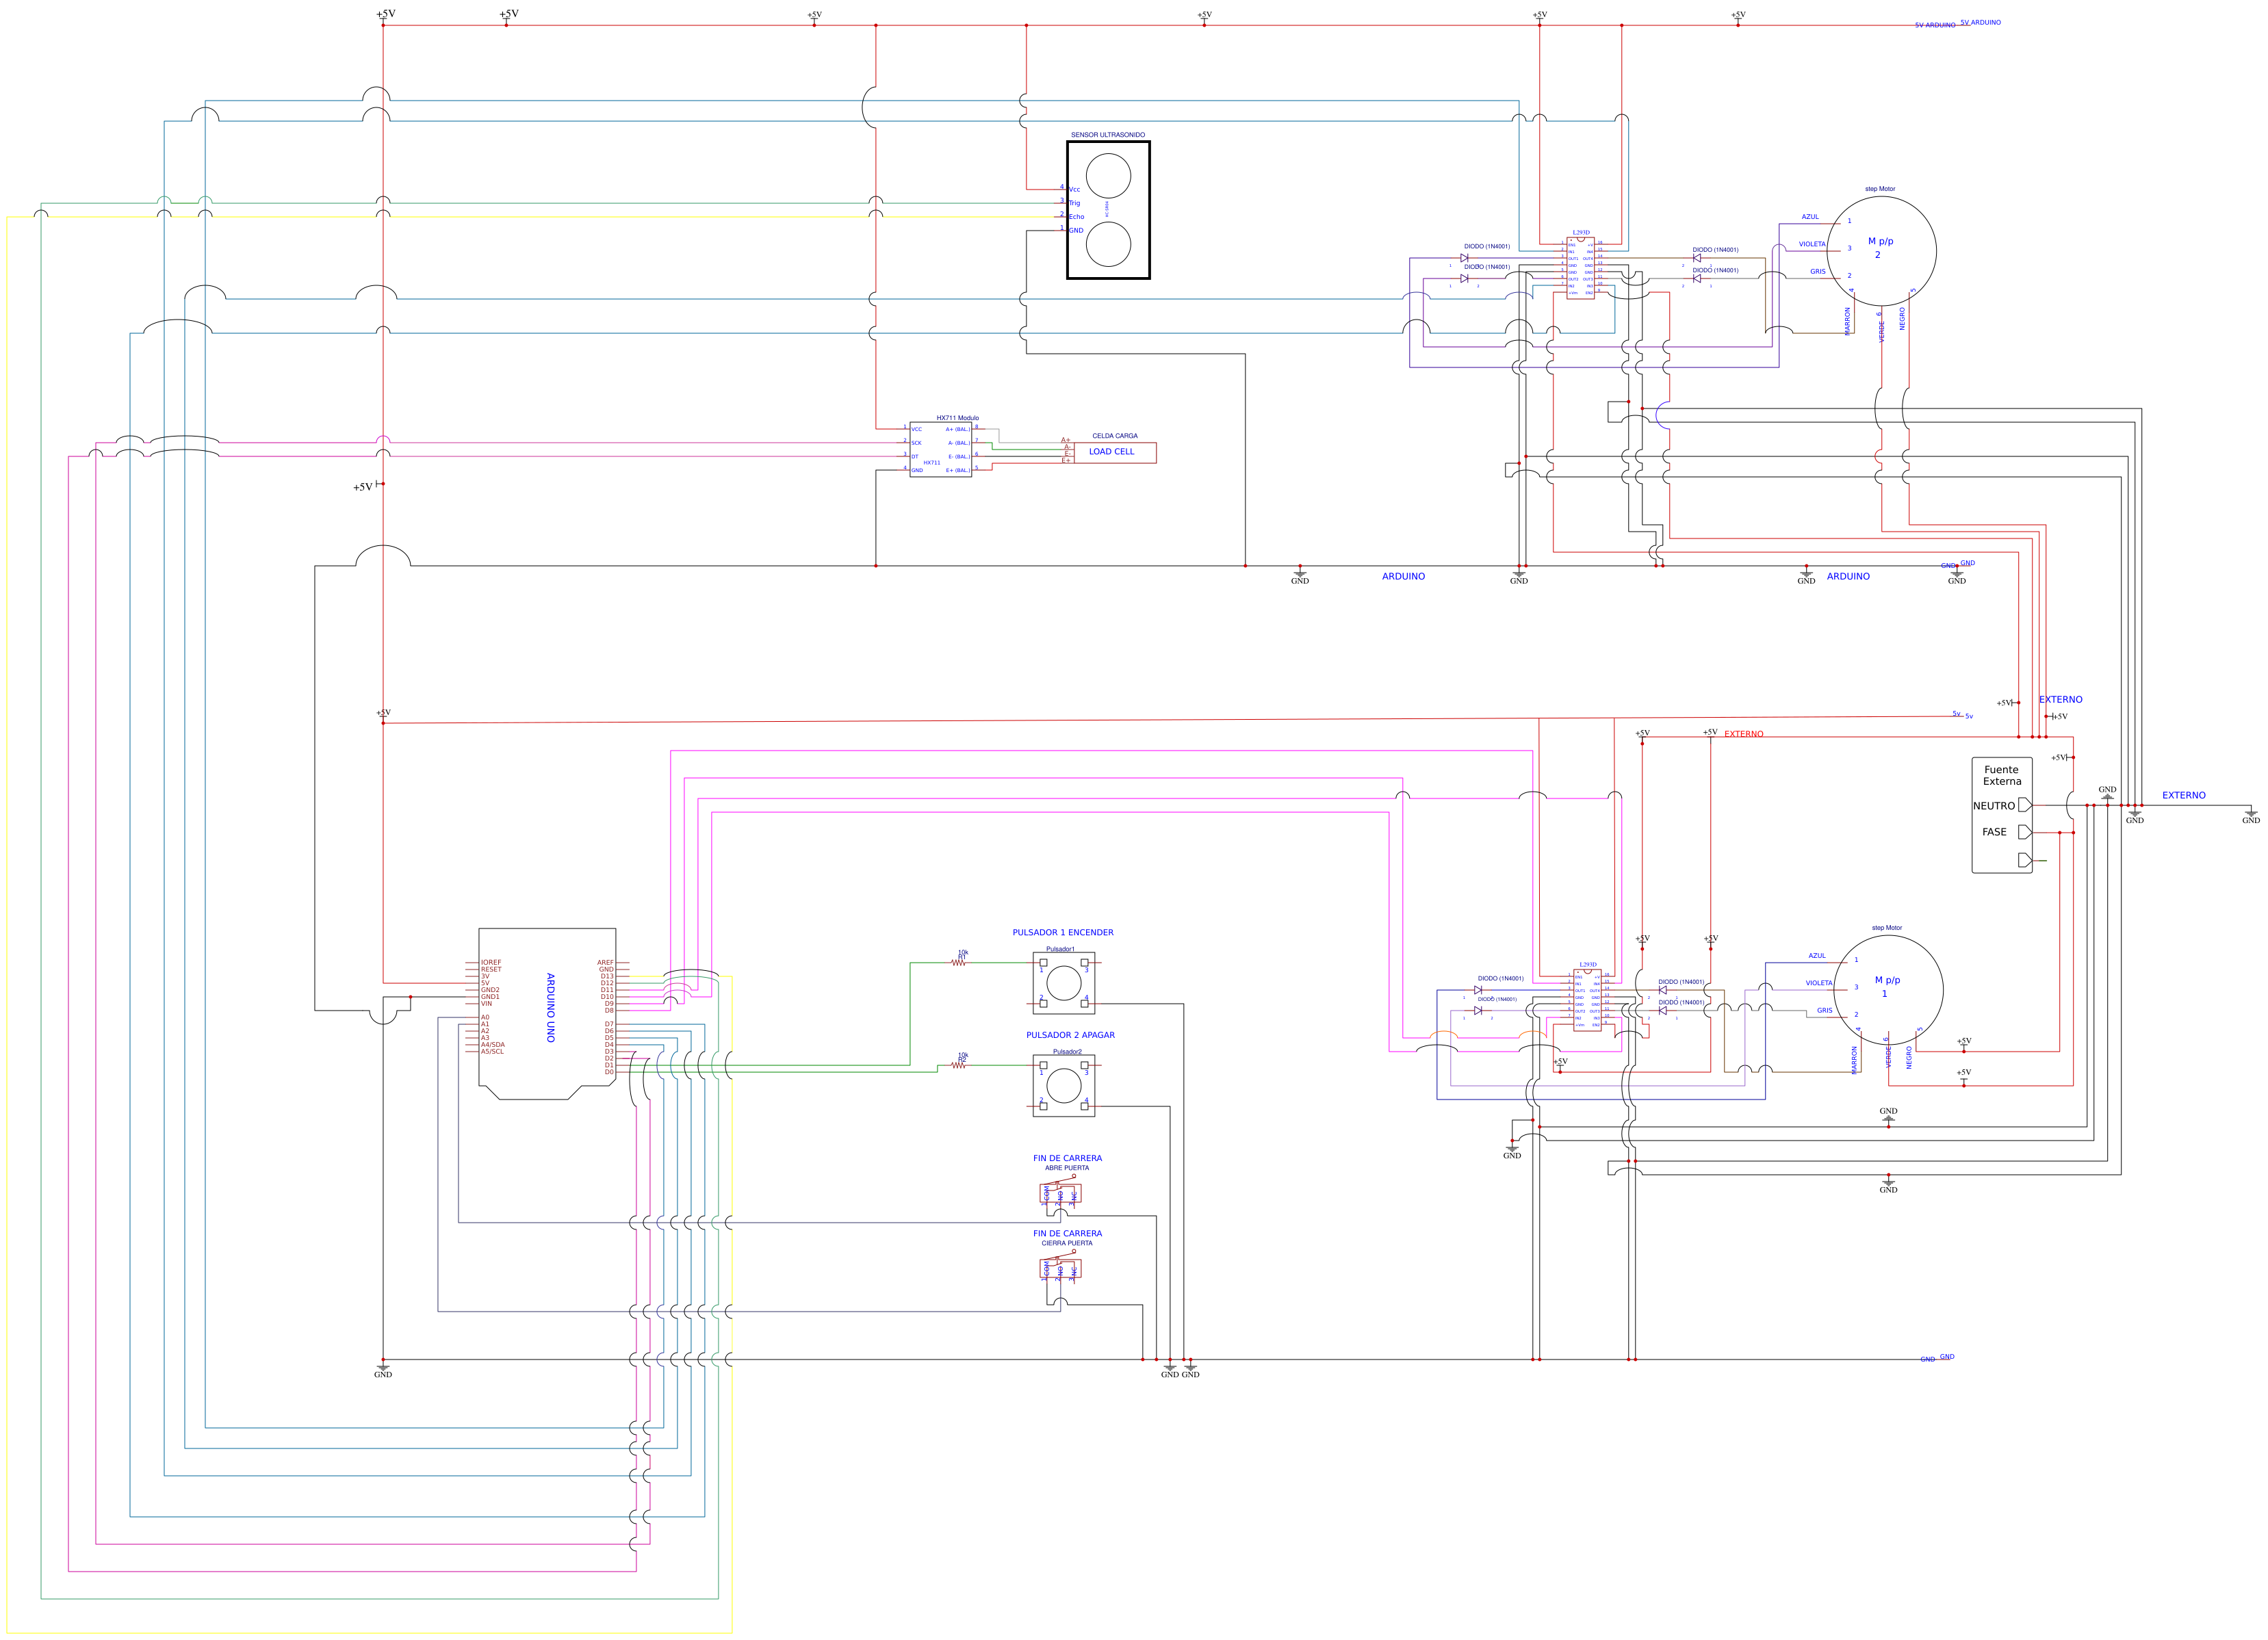Screen dimensions: 2268x1640
Task: Click the upper L293D driver chip
Action: 1582,268
